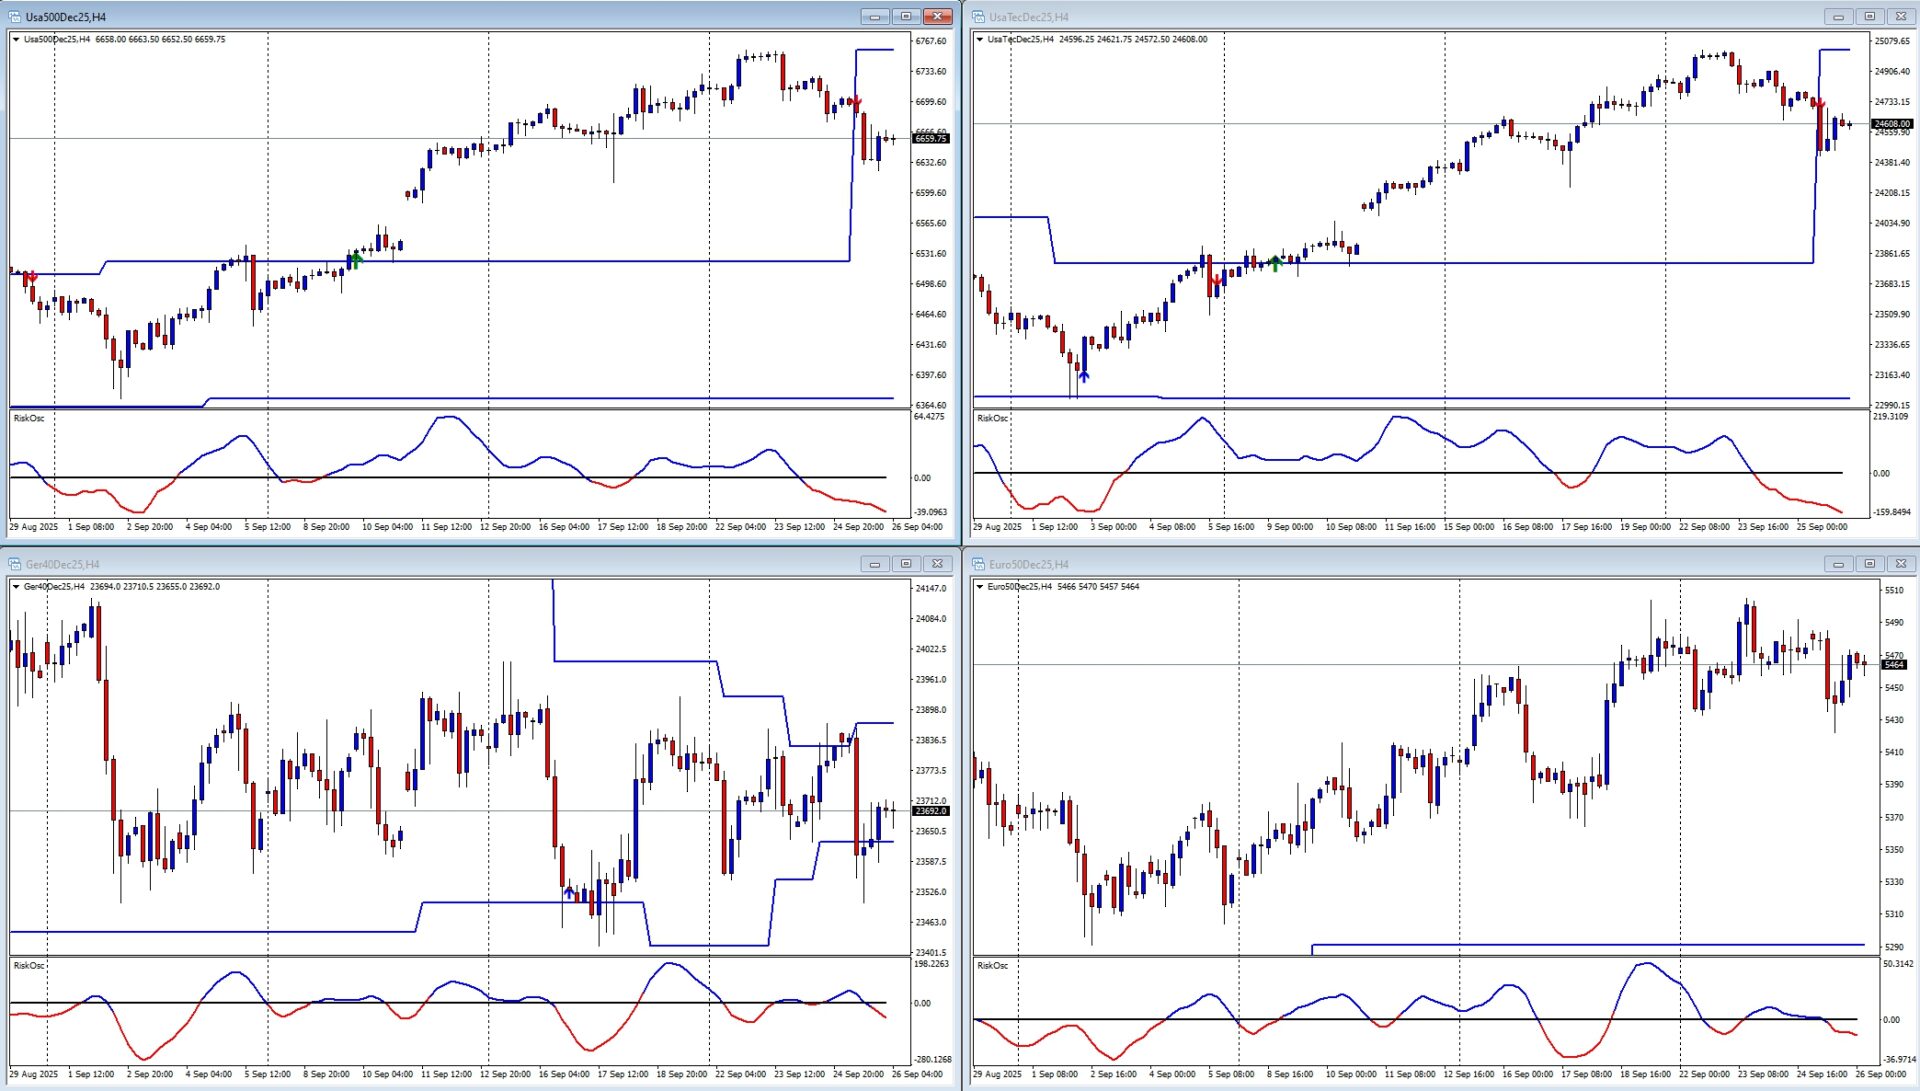Screen dimensions: 1920x1091
Task: Click the Ger40Dec25 chart window icon
Action: point(14,564)
